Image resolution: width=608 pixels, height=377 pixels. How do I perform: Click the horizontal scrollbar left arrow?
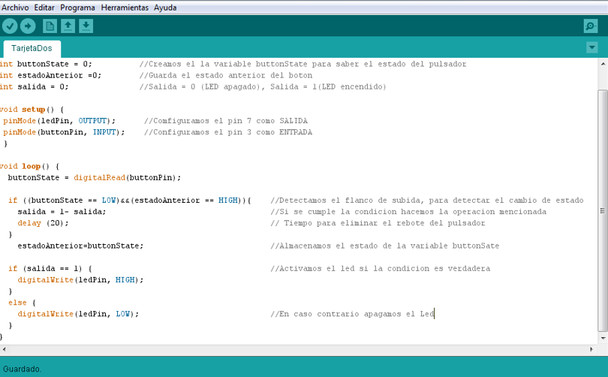point(4,349)
